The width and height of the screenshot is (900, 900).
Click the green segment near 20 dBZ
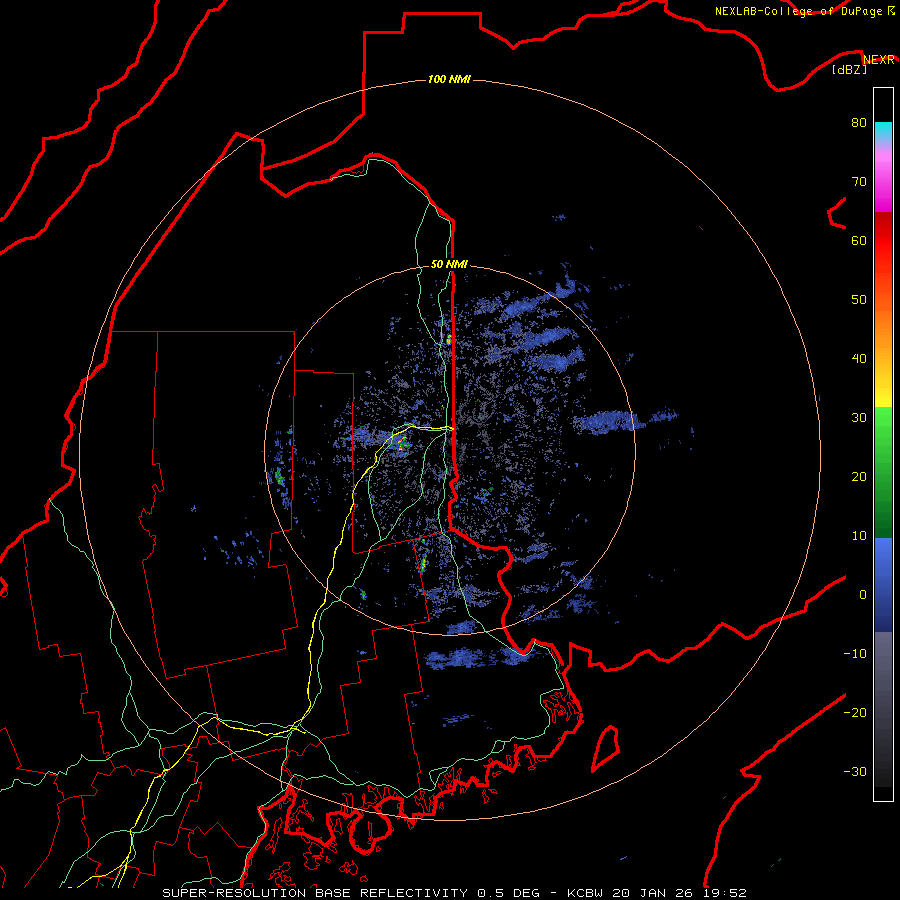[883, 474]
